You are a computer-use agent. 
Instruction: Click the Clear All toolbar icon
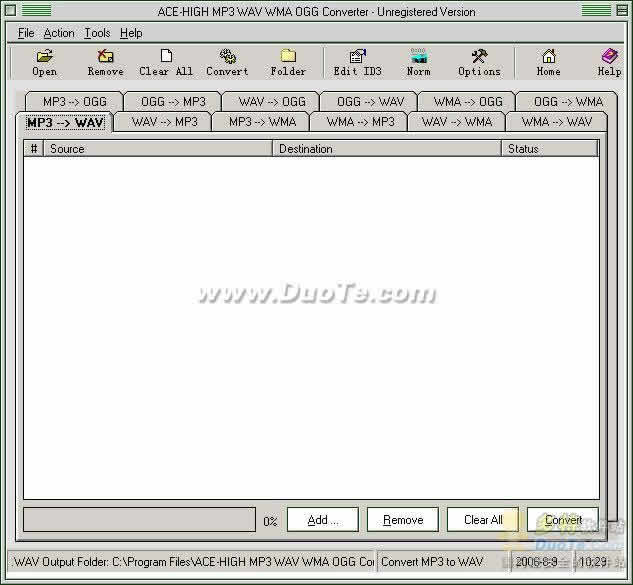click(x=166, y=63)
